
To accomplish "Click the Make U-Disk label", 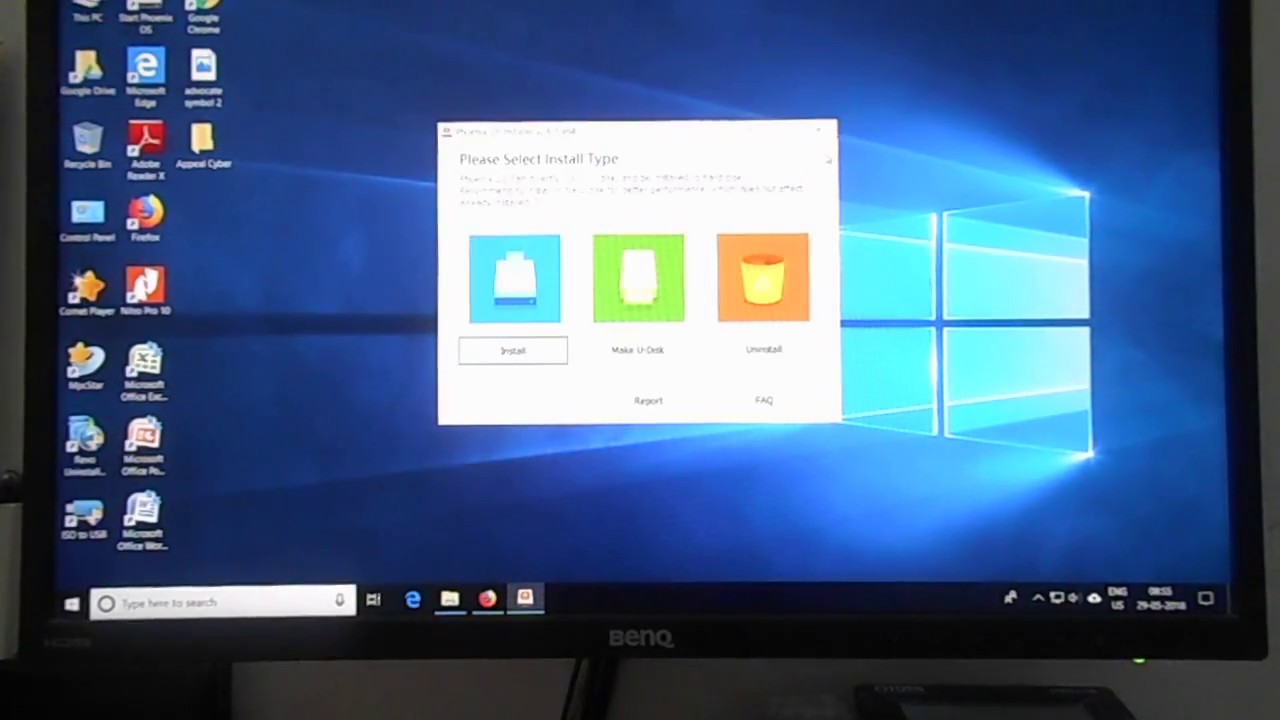I will [x=637, y=350].
